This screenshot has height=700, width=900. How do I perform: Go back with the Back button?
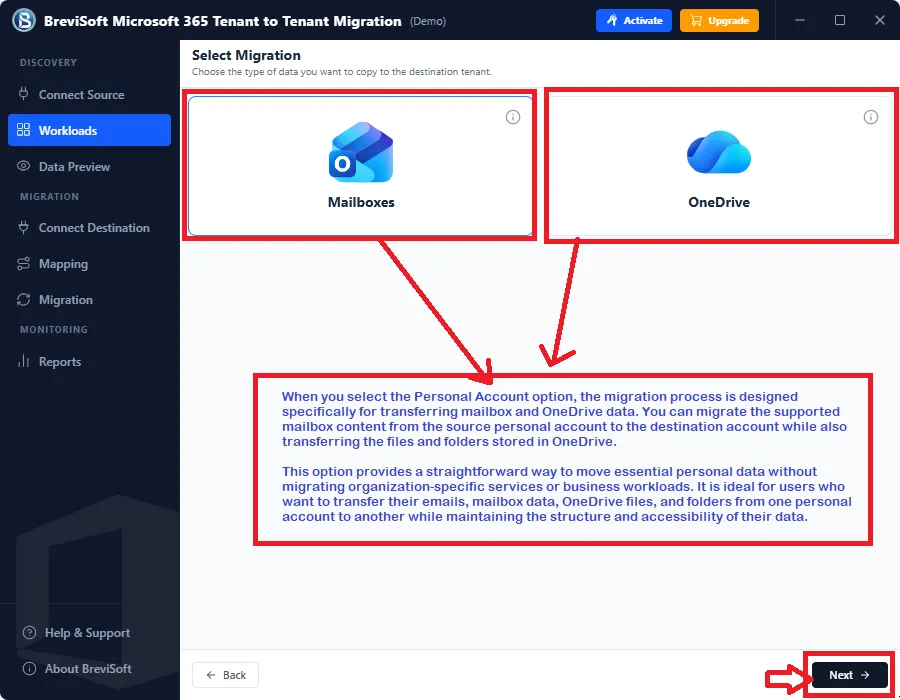click(226, 675)
